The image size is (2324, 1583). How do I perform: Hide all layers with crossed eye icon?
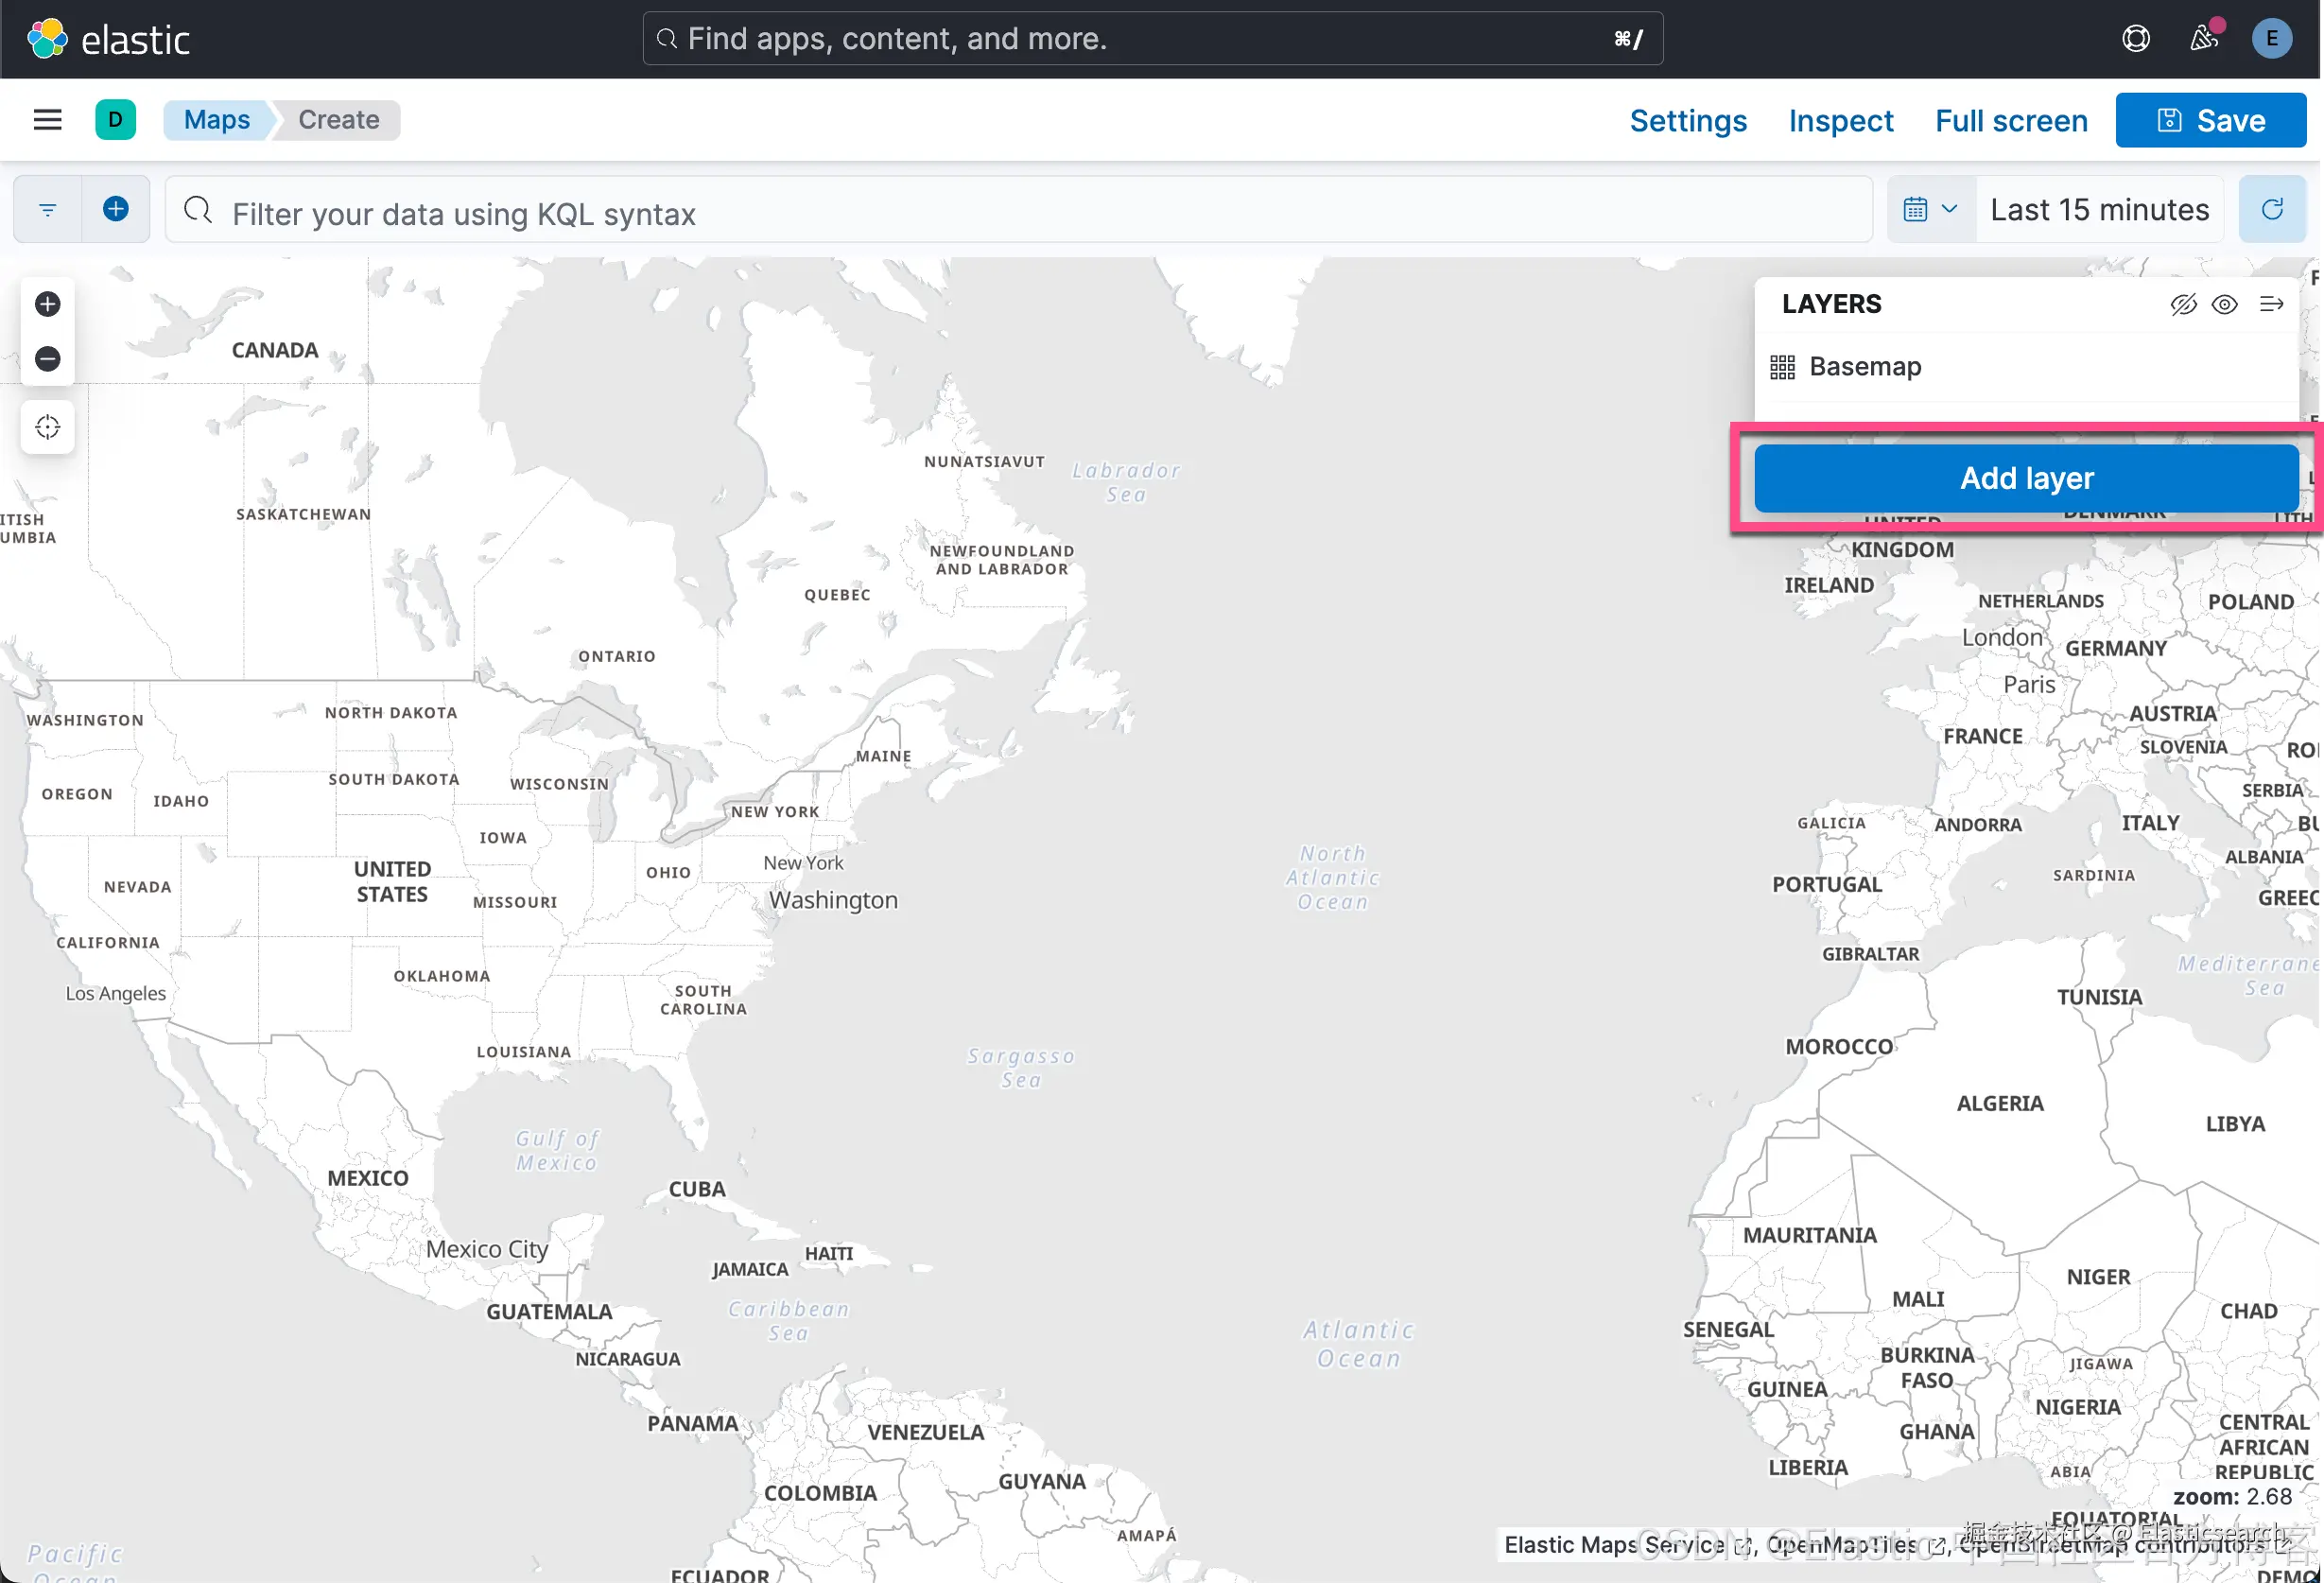(x=2182, y=305)
